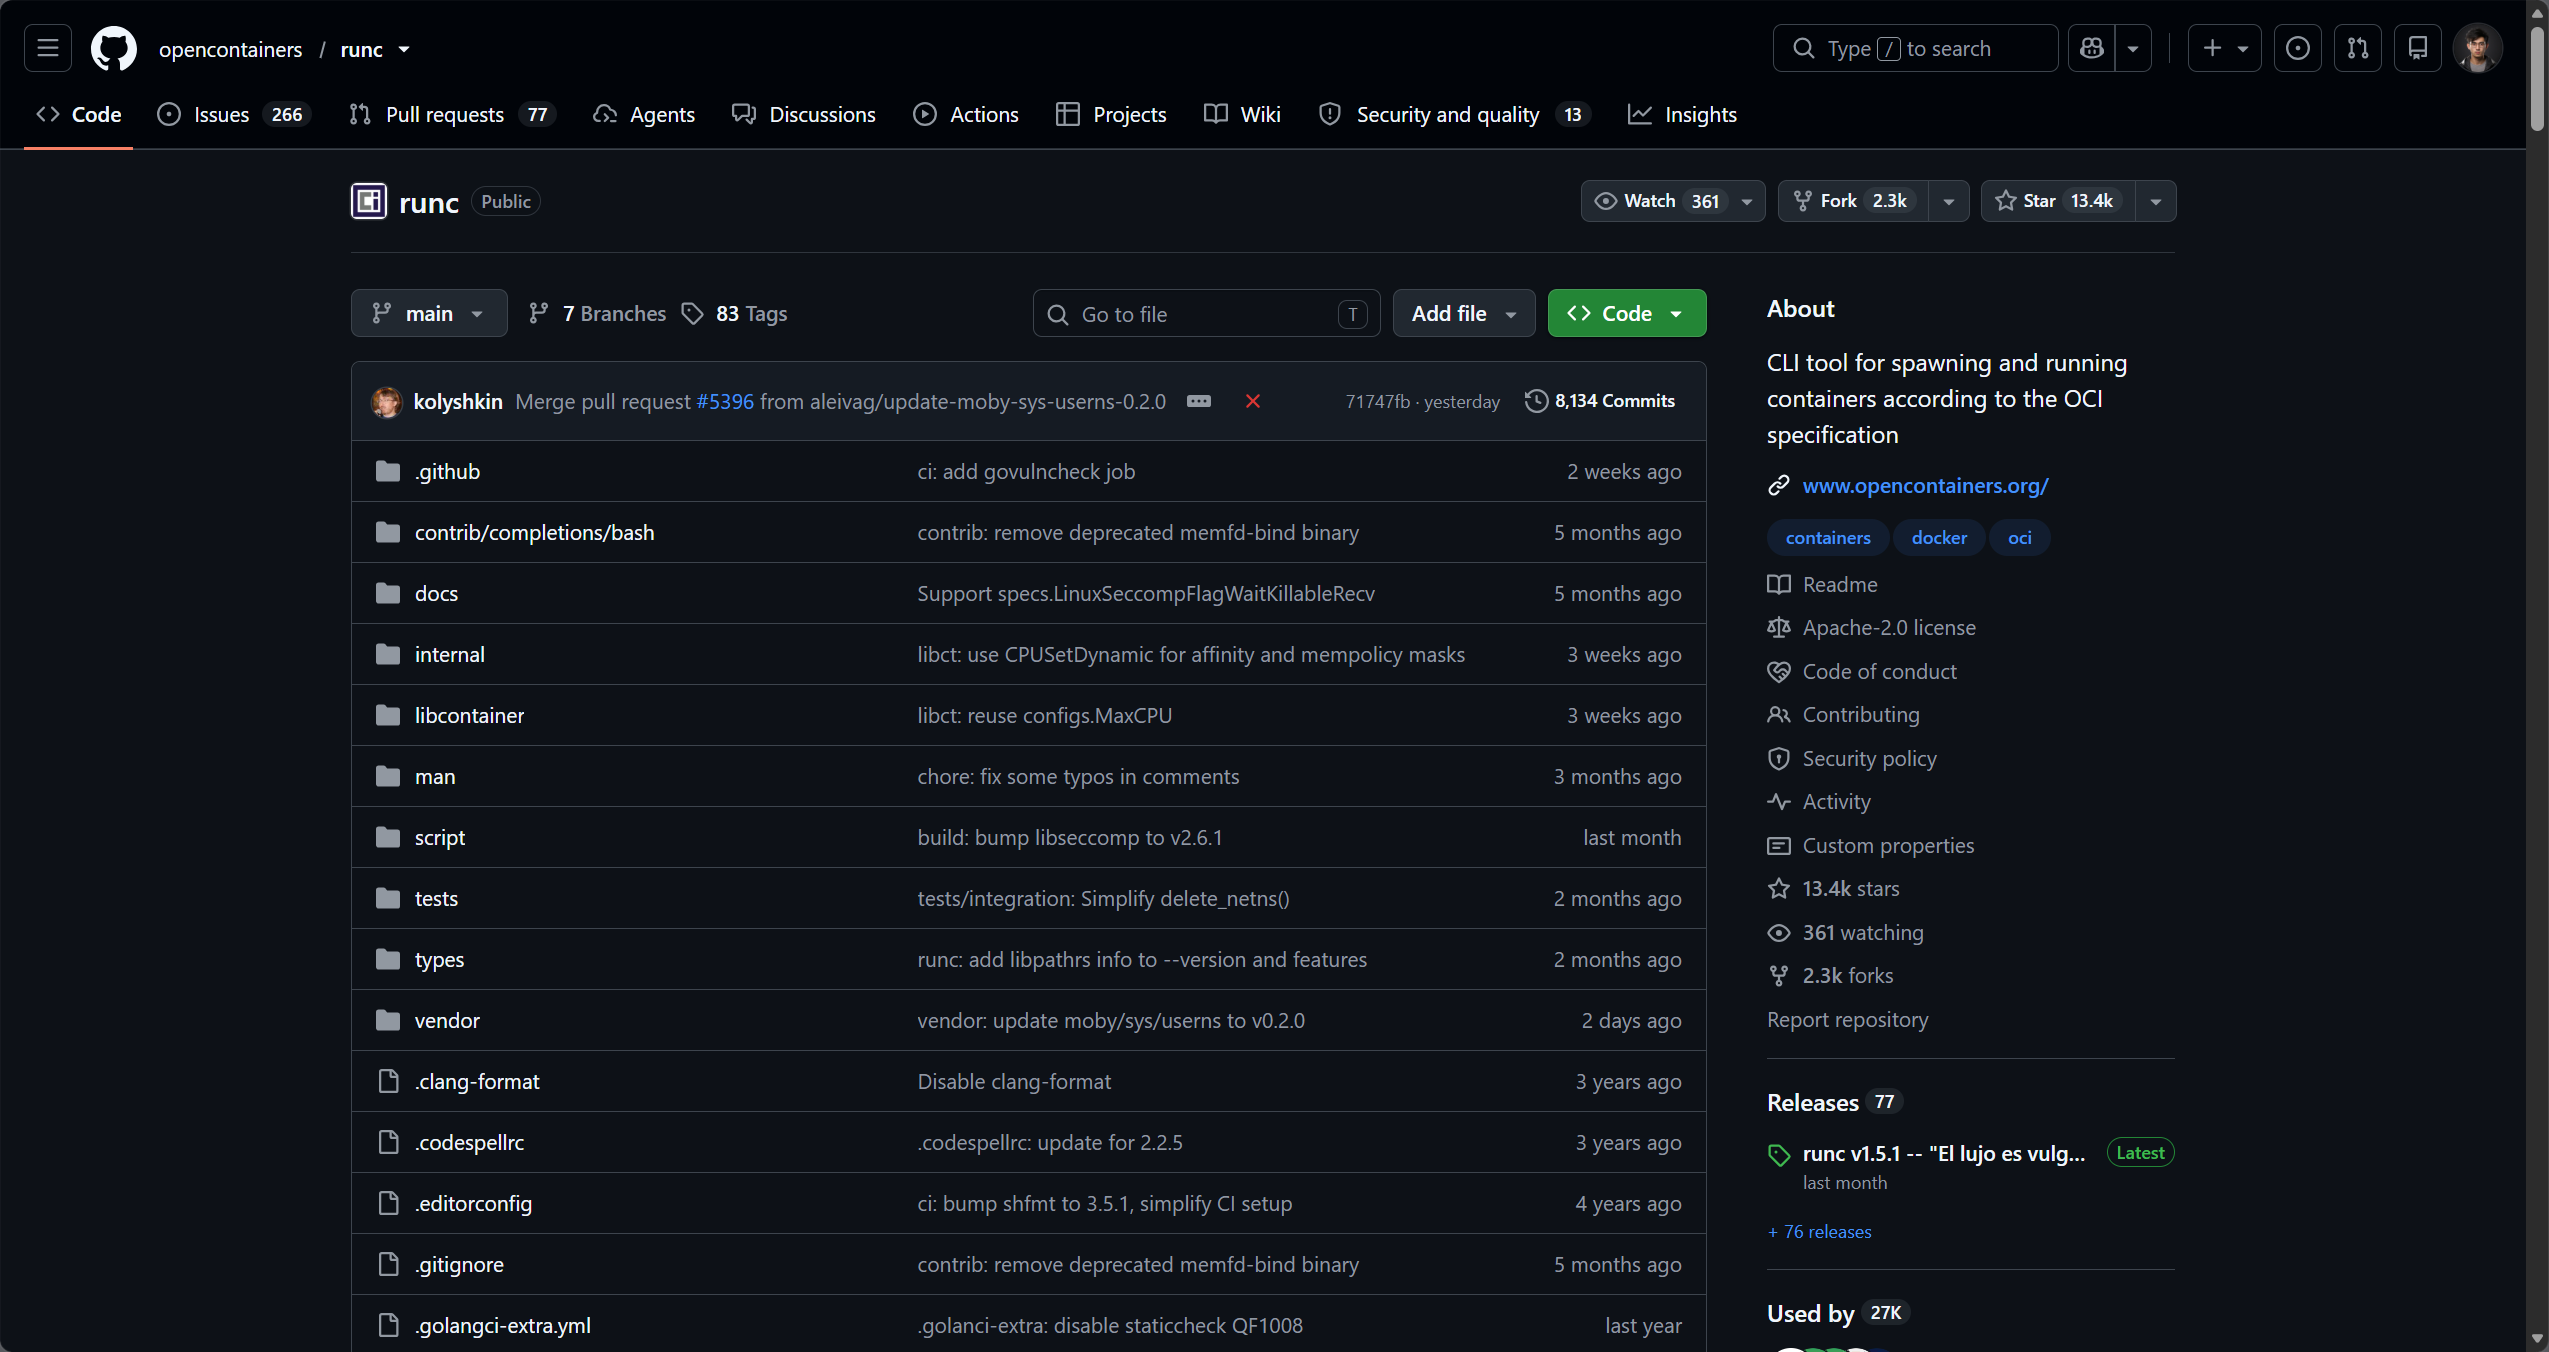This screenshot has height=1352, width=2549.
Task: Focus the Go to file search field
Action: point(1206,314)
